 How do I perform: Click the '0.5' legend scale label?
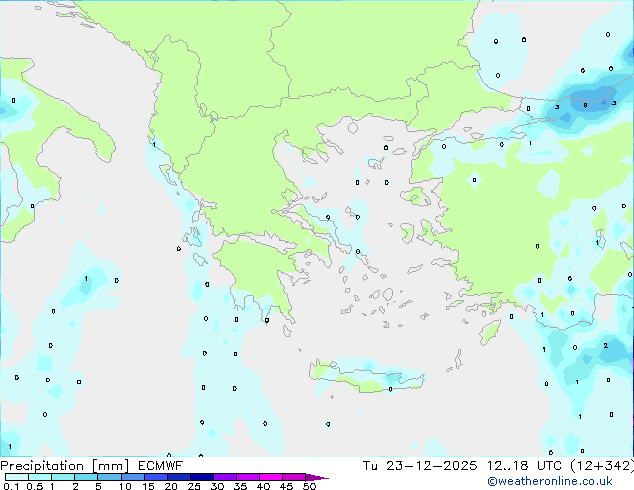(35, 486)
